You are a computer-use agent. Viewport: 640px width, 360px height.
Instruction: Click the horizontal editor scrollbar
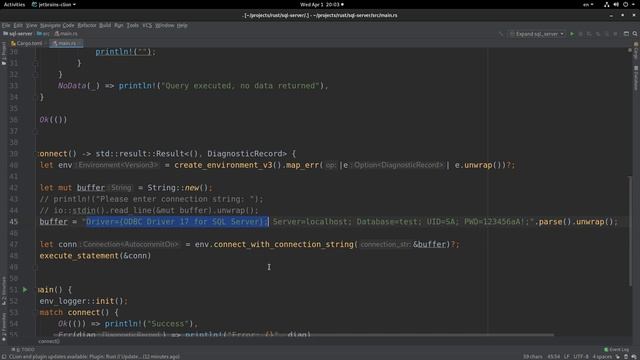tap(296, 335)
